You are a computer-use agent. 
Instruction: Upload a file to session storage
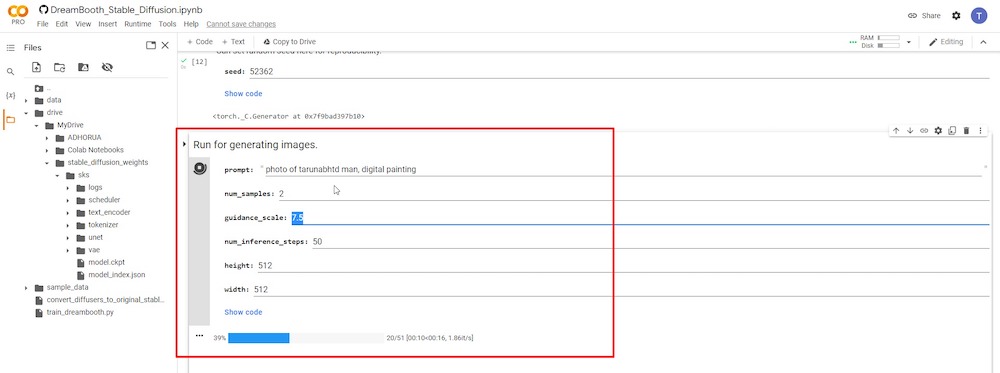36,67
